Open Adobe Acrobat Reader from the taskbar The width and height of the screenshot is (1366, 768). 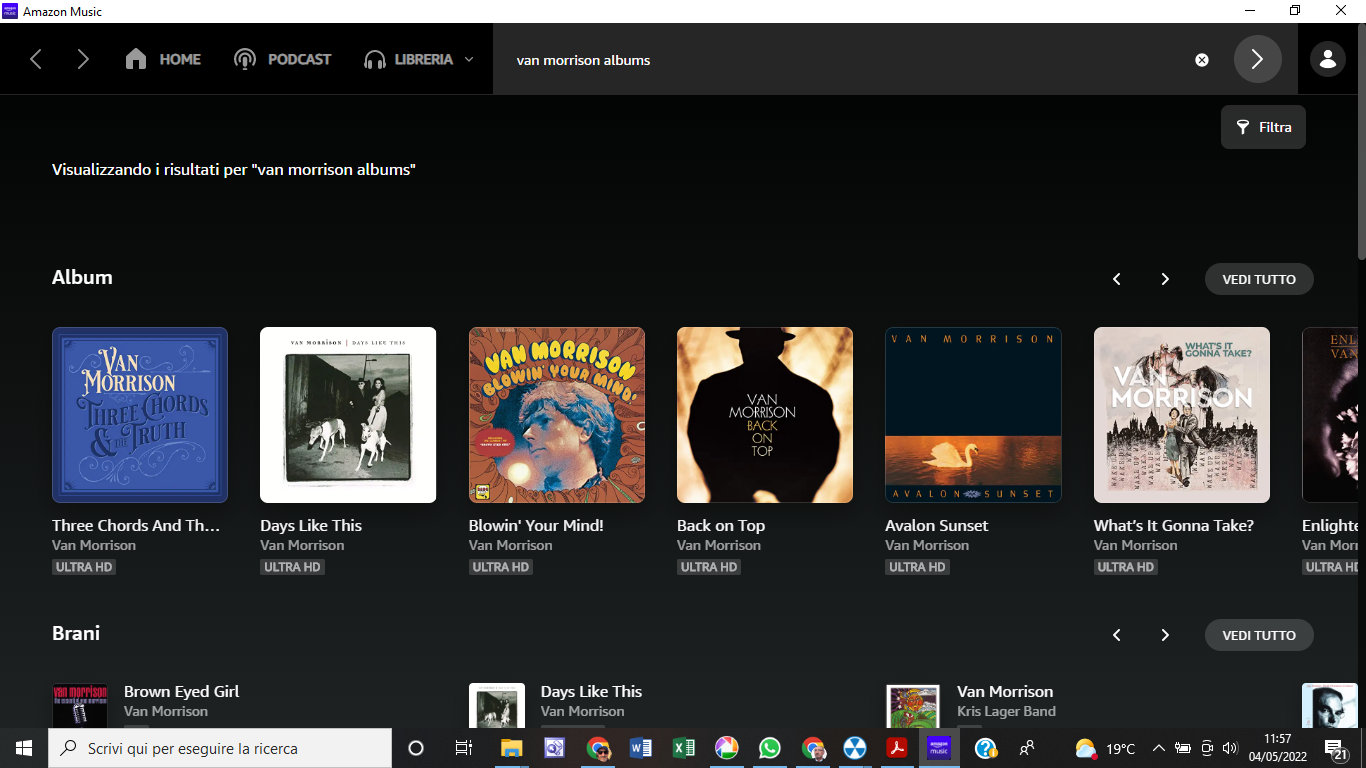pyautogui.click(x=896, y=748)
